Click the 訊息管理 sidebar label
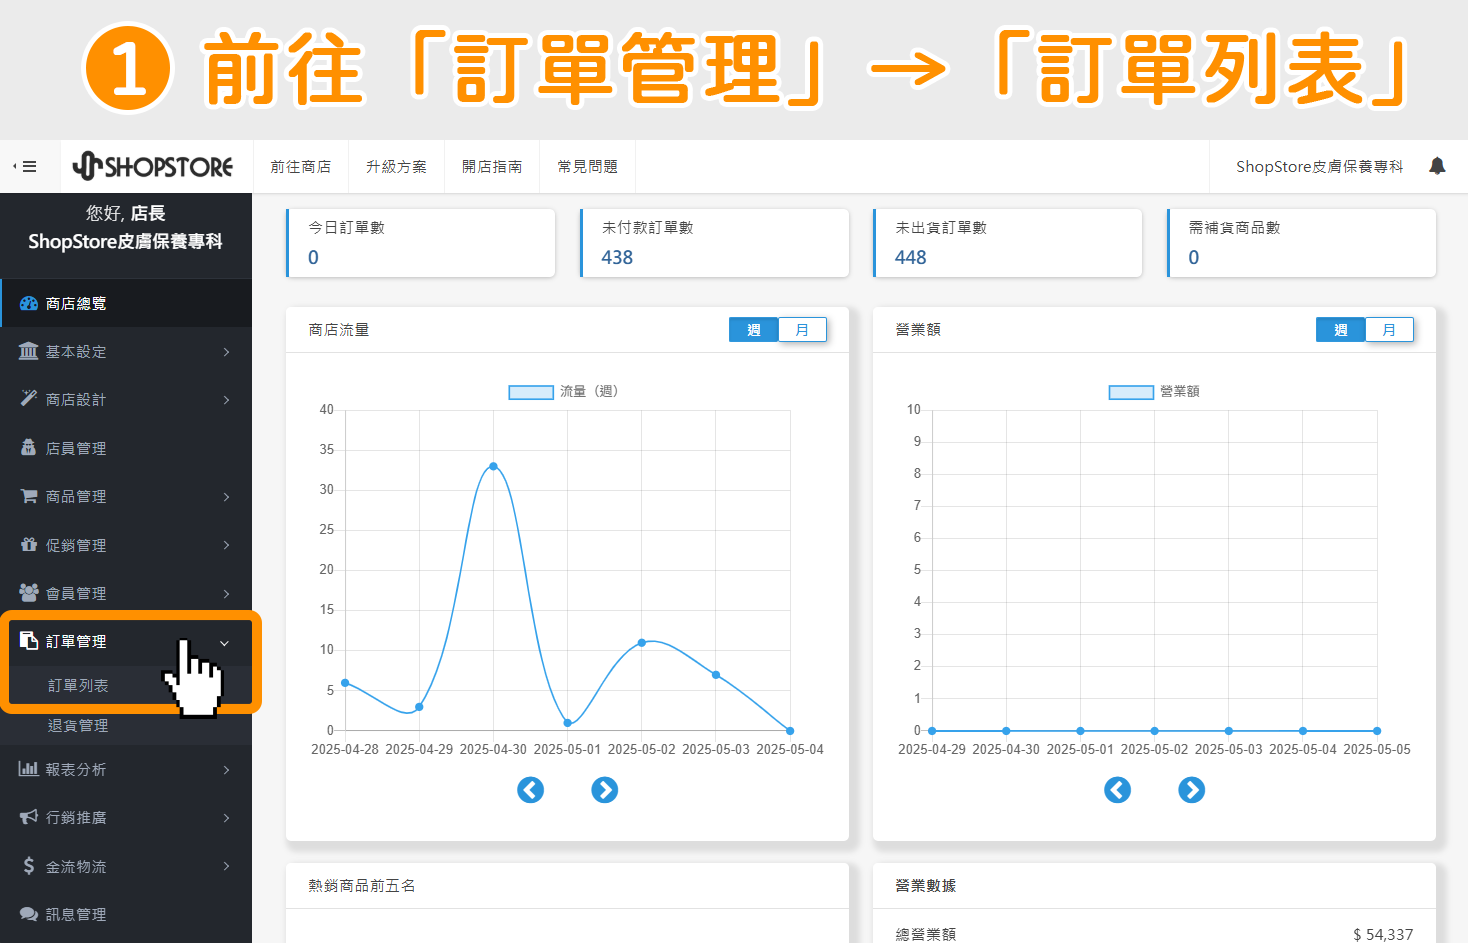This screenshot has height=943, width=1468. pyautogui.click(x=76, y=915)
